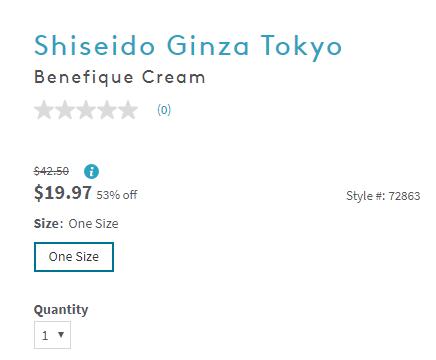Image resolution: width=436 pixels, height=360 pixels.
Task: Select the fourth rating star
Action: pos(107,110)
